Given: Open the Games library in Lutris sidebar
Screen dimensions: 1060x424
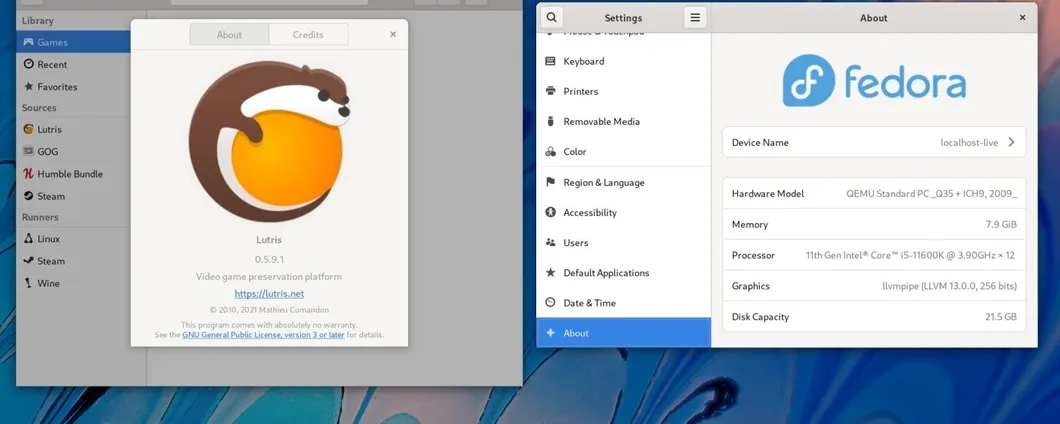Looking at the screenshot, I should [x=73, y=42].
